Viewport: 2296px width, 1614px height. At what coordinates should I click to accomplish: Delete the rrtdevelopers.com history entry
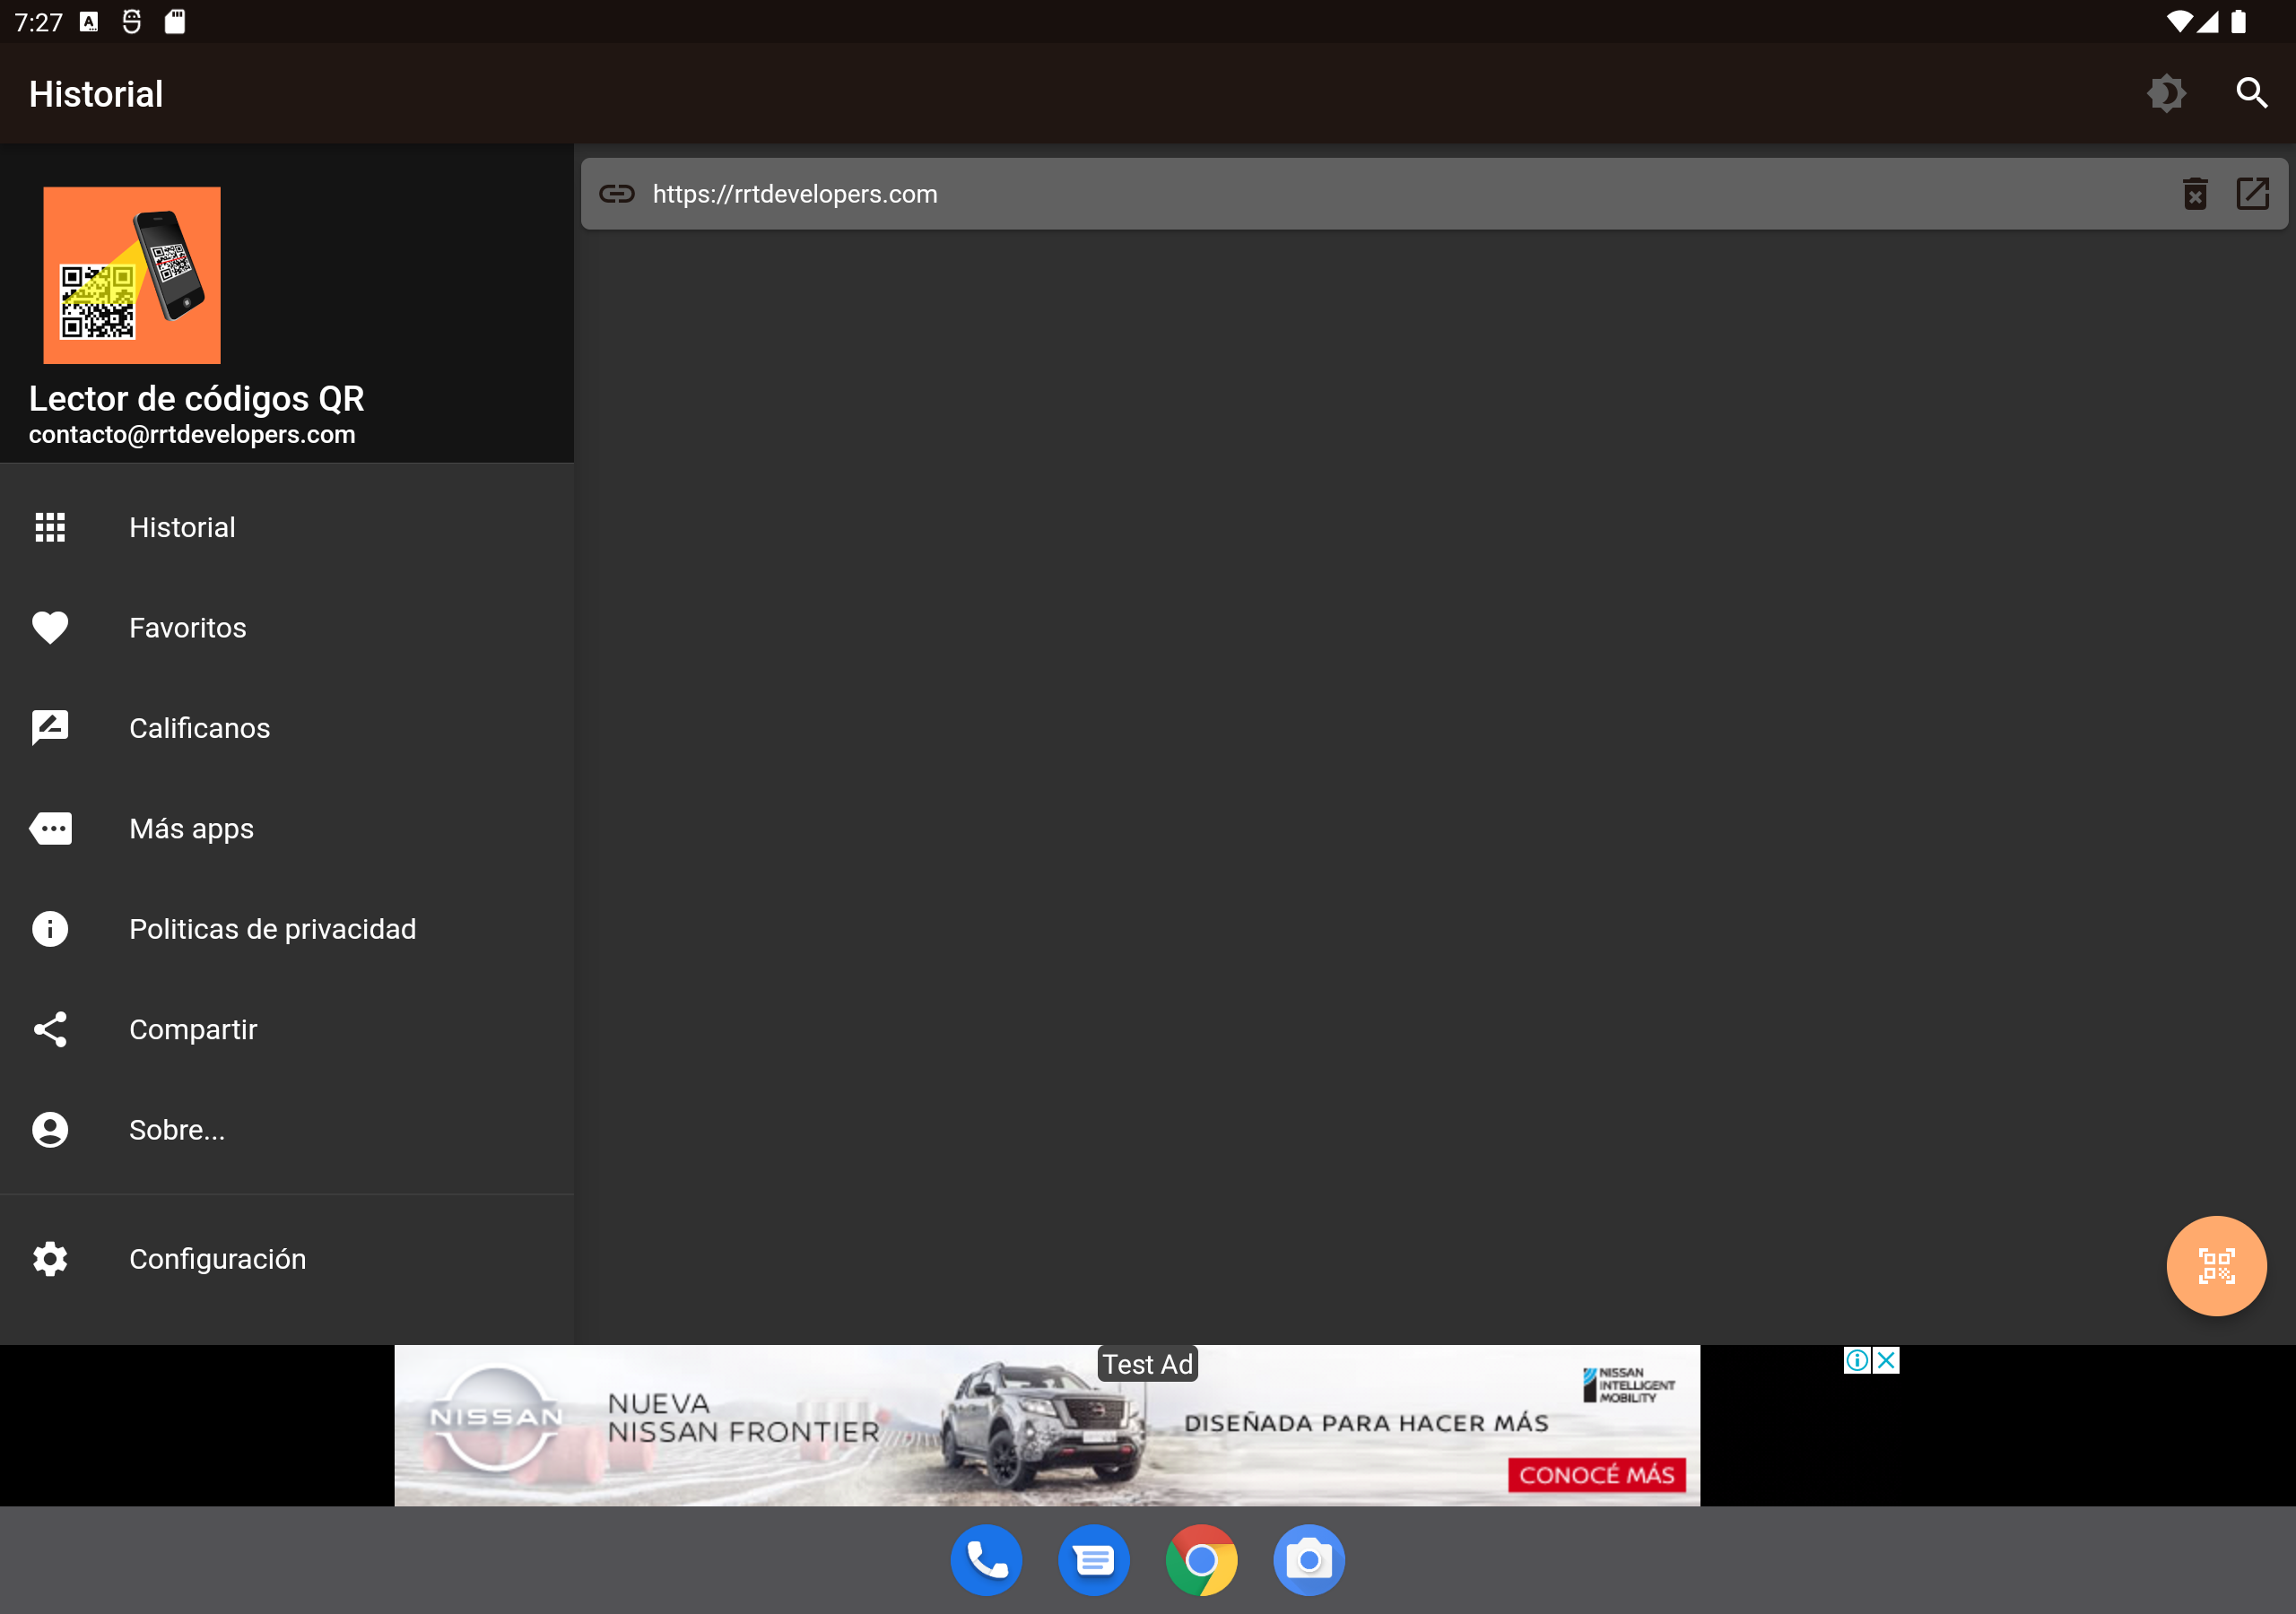(x=2195, y=193)
